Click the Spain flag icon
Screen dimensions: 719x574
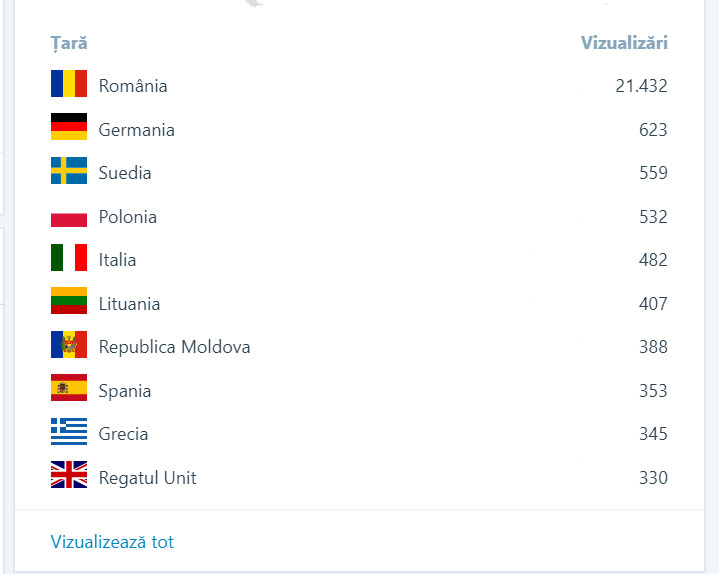click(69, 389)
